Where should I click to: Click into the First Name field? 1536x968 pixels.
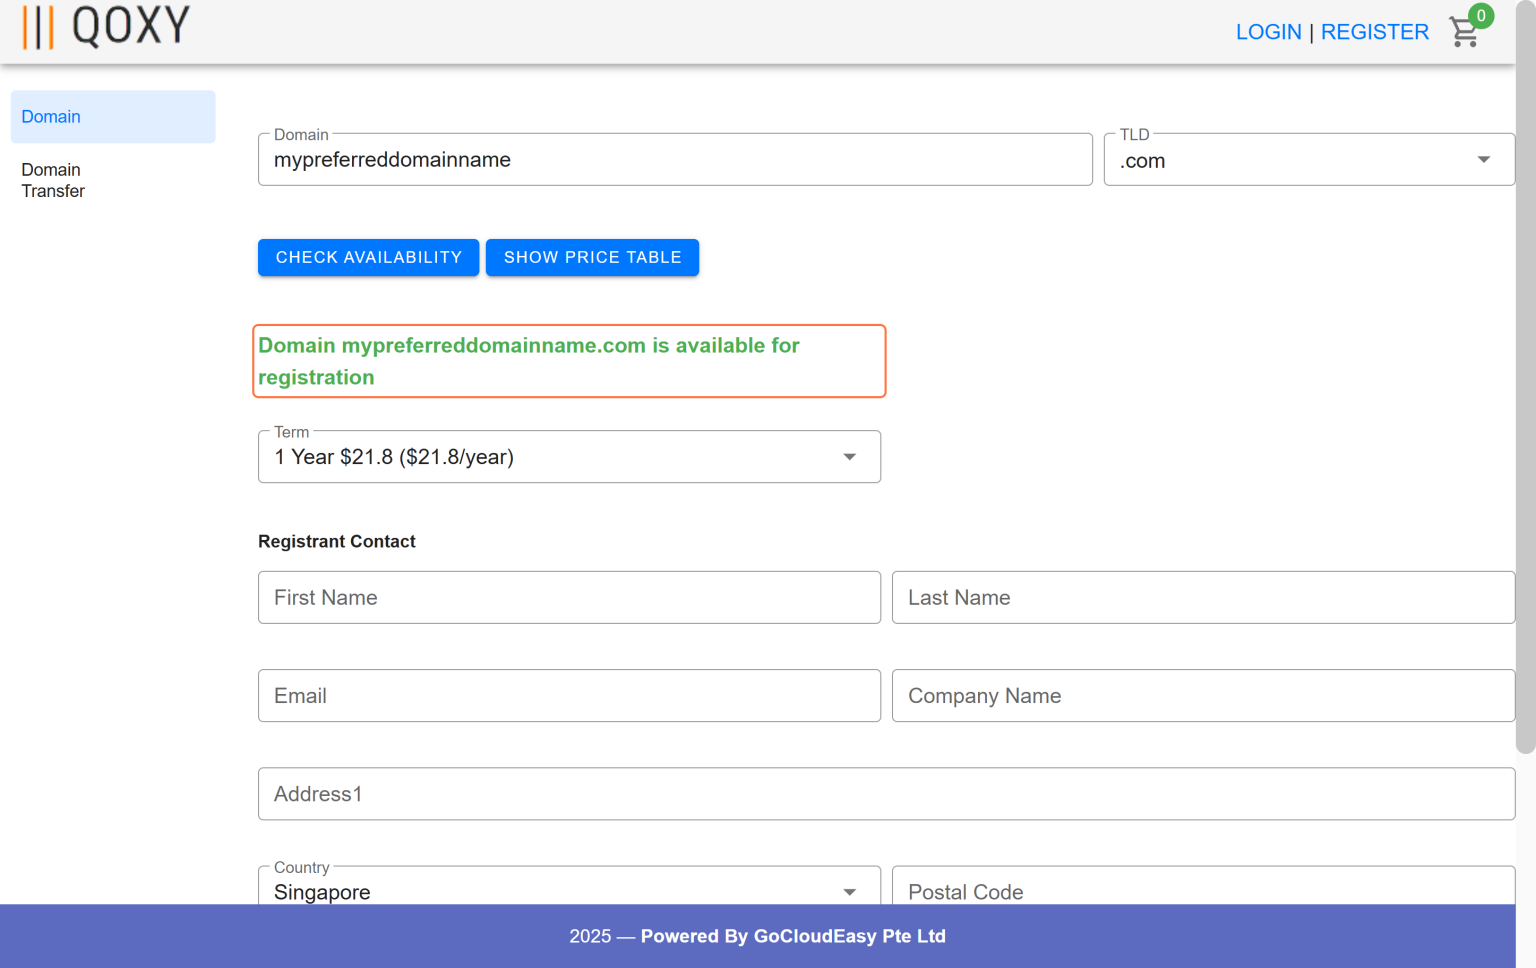(x=569, y=598)
